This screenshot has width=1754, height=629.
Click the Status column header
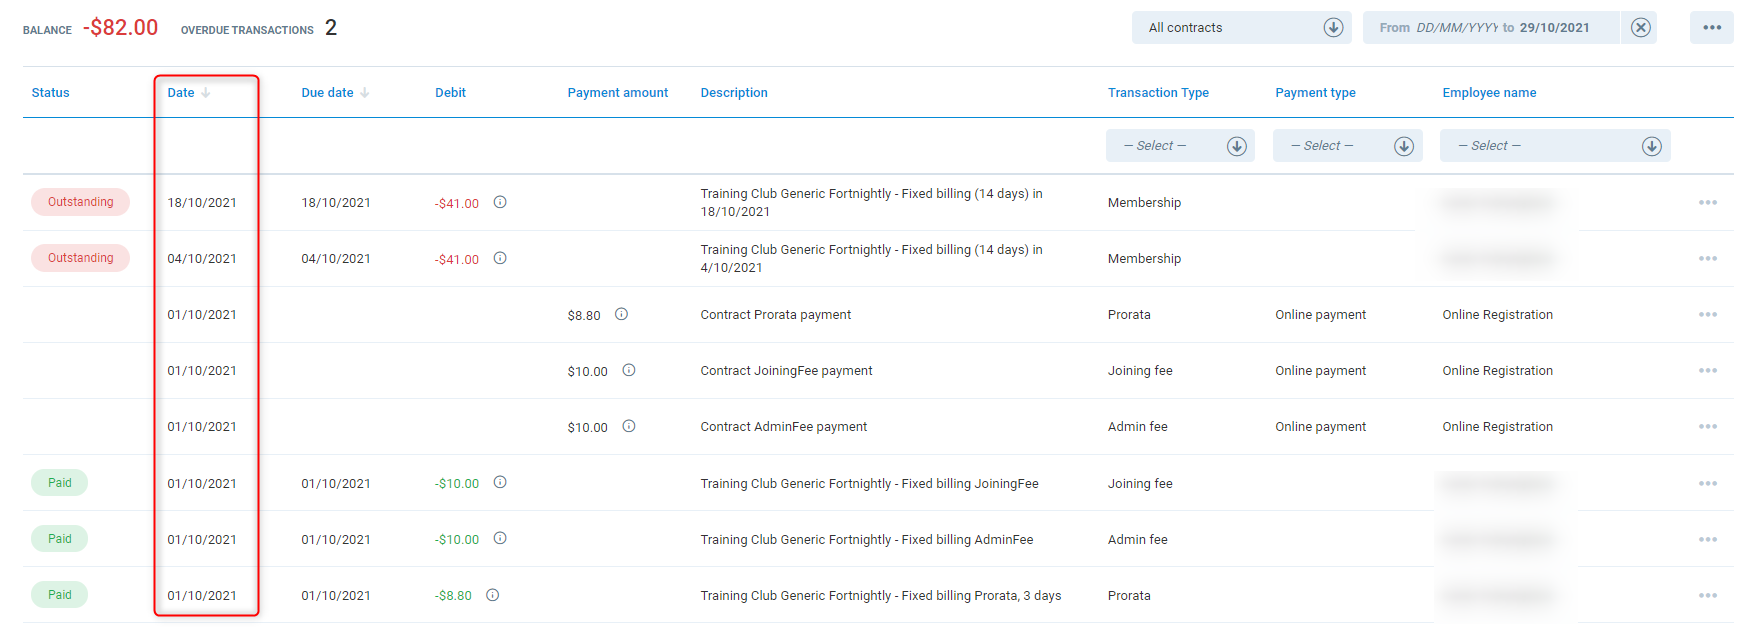click(x=50, y=93)
